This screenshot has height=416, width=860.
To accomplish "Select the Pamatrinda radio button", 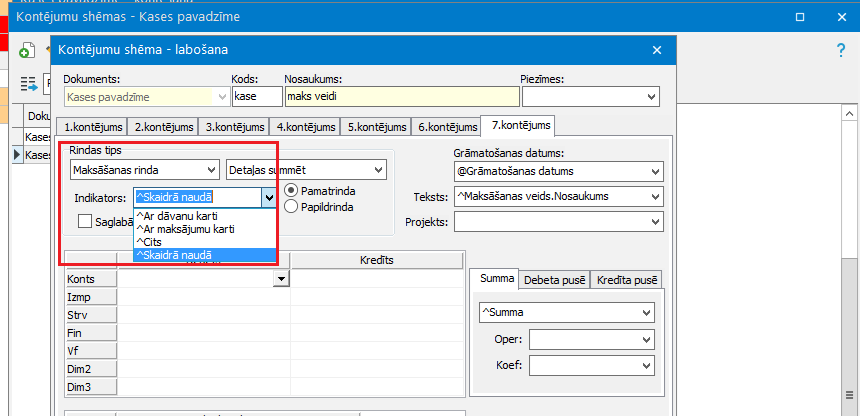I will click(x=292, y=190).
